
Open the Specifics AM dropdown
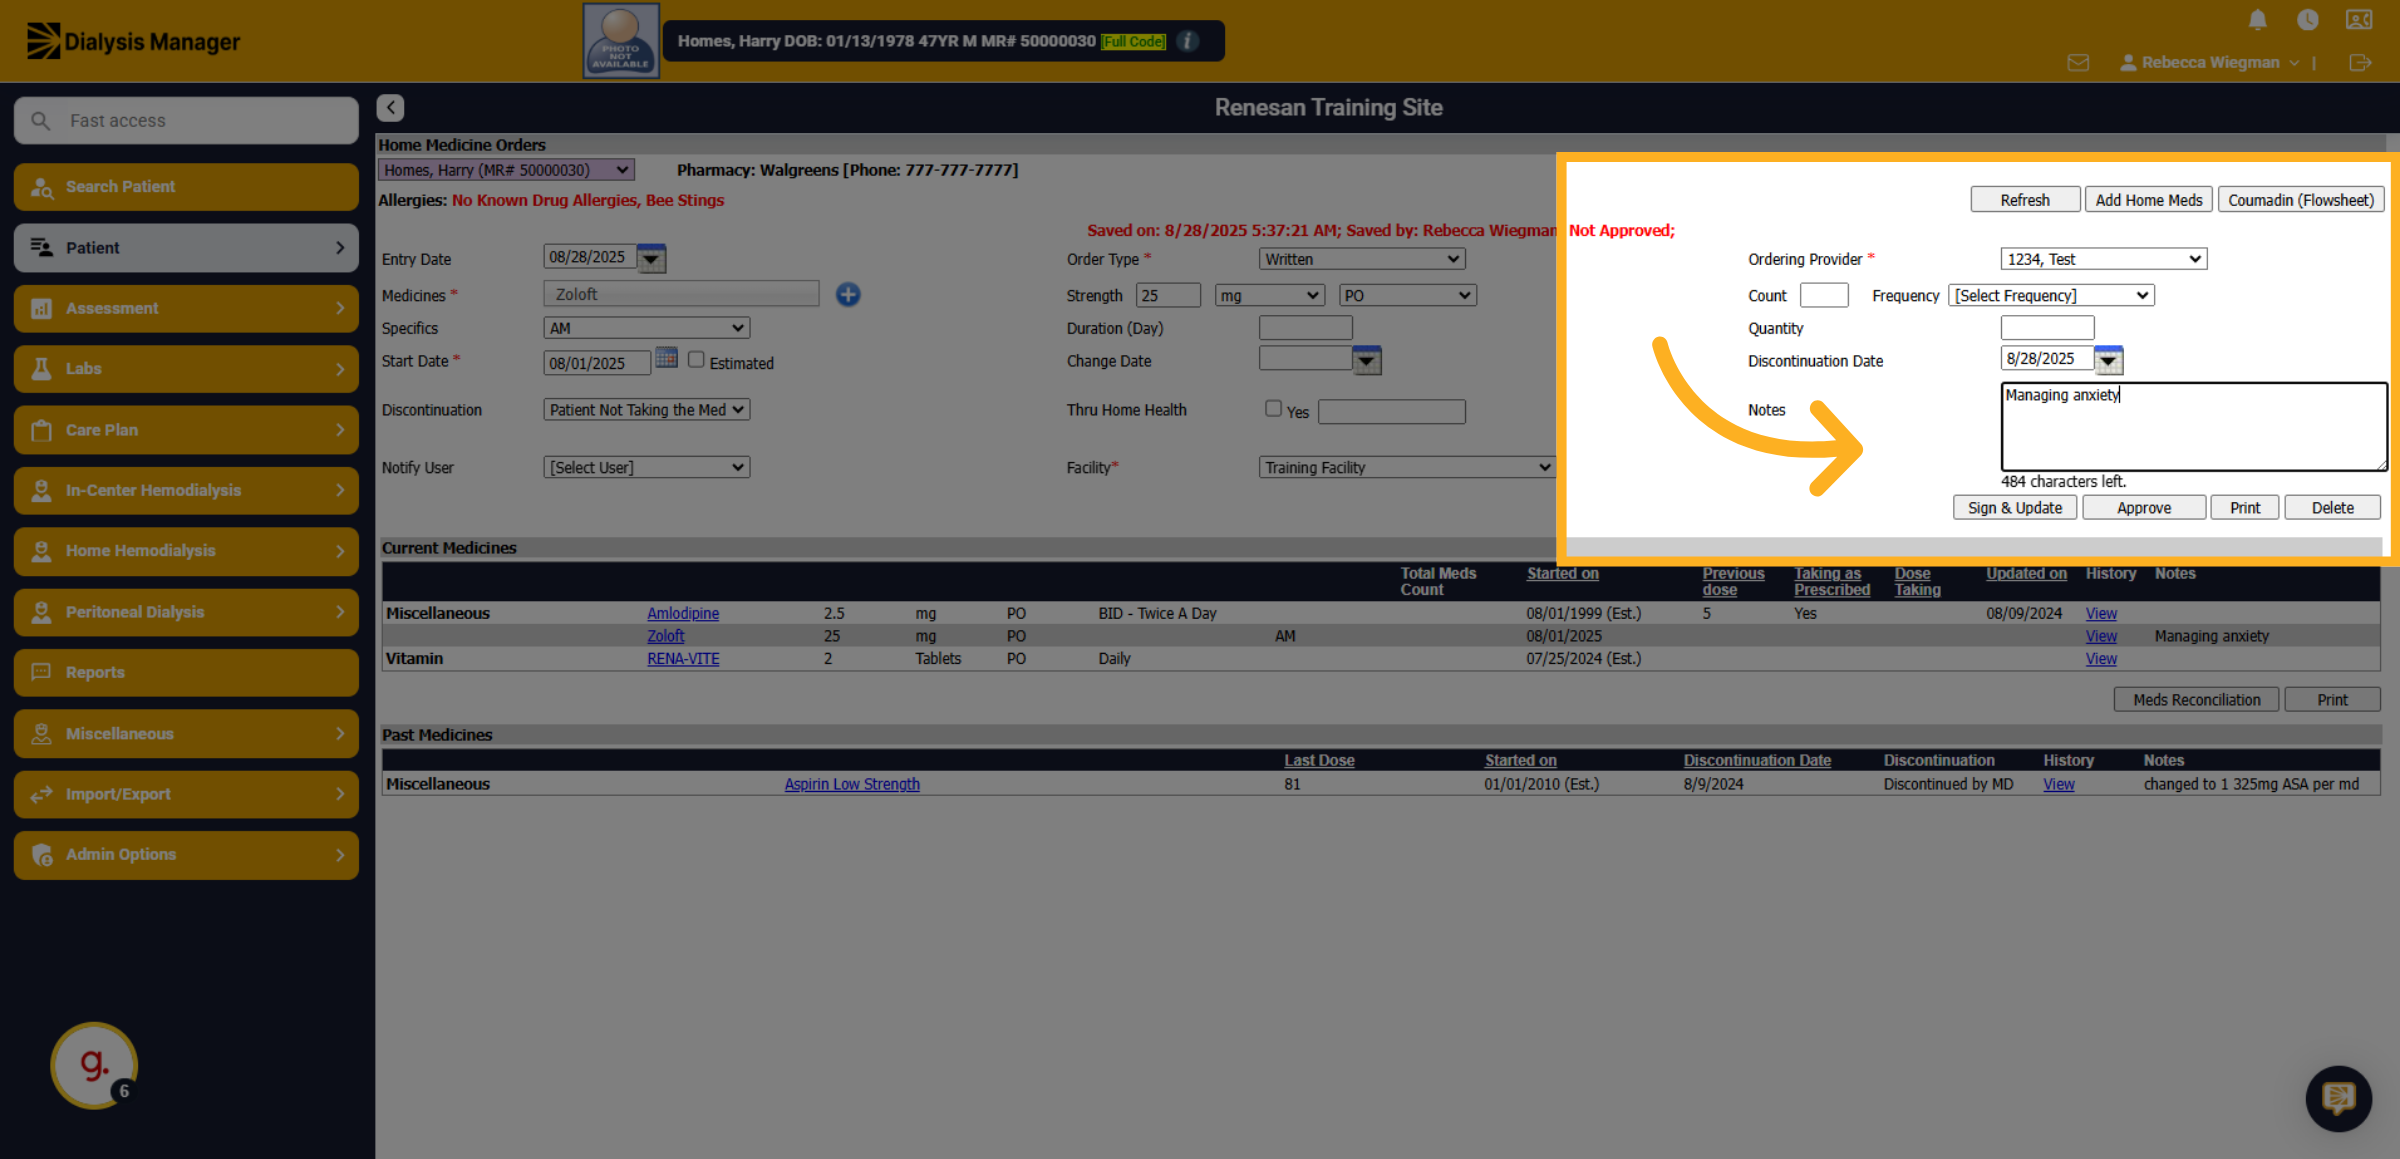coord(646,328)
